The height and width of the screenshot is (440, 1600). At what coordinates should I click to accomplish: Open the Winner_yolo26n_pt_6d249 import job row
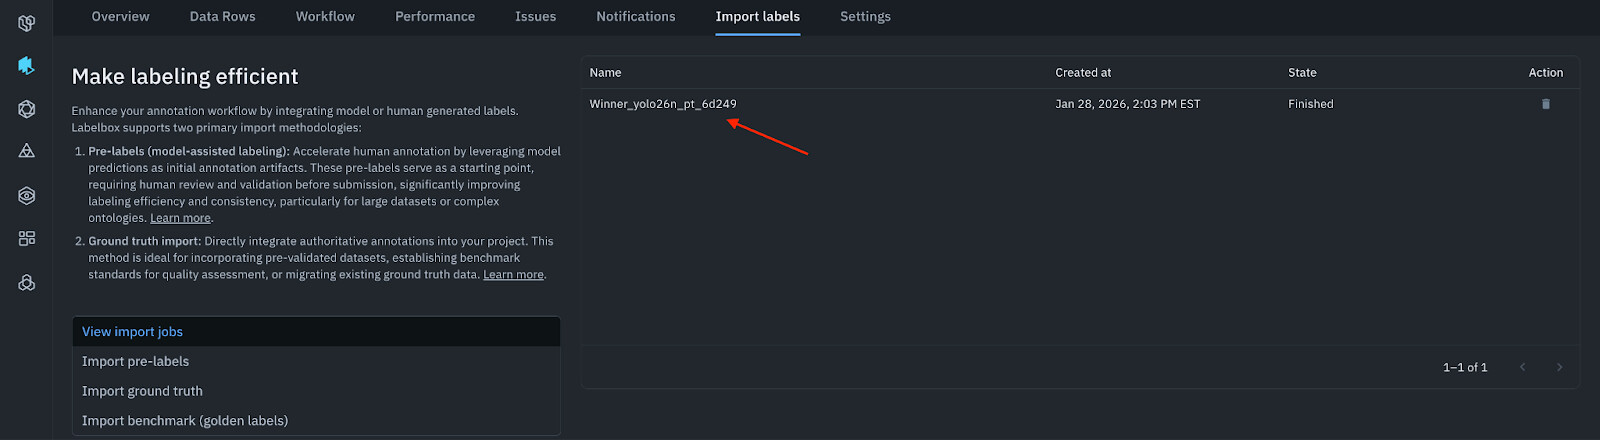[1080, 104]
